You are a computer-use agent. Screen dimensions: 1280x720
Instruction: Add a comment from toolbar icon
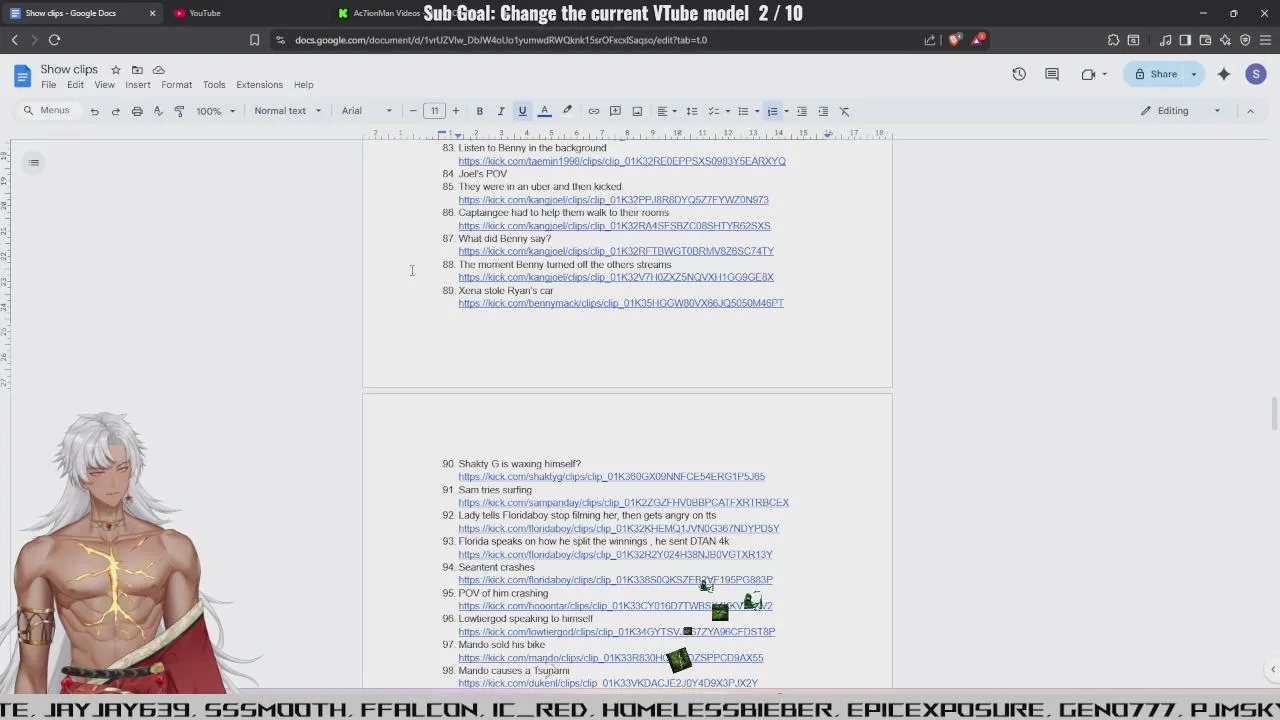click(x=615, y=111)
